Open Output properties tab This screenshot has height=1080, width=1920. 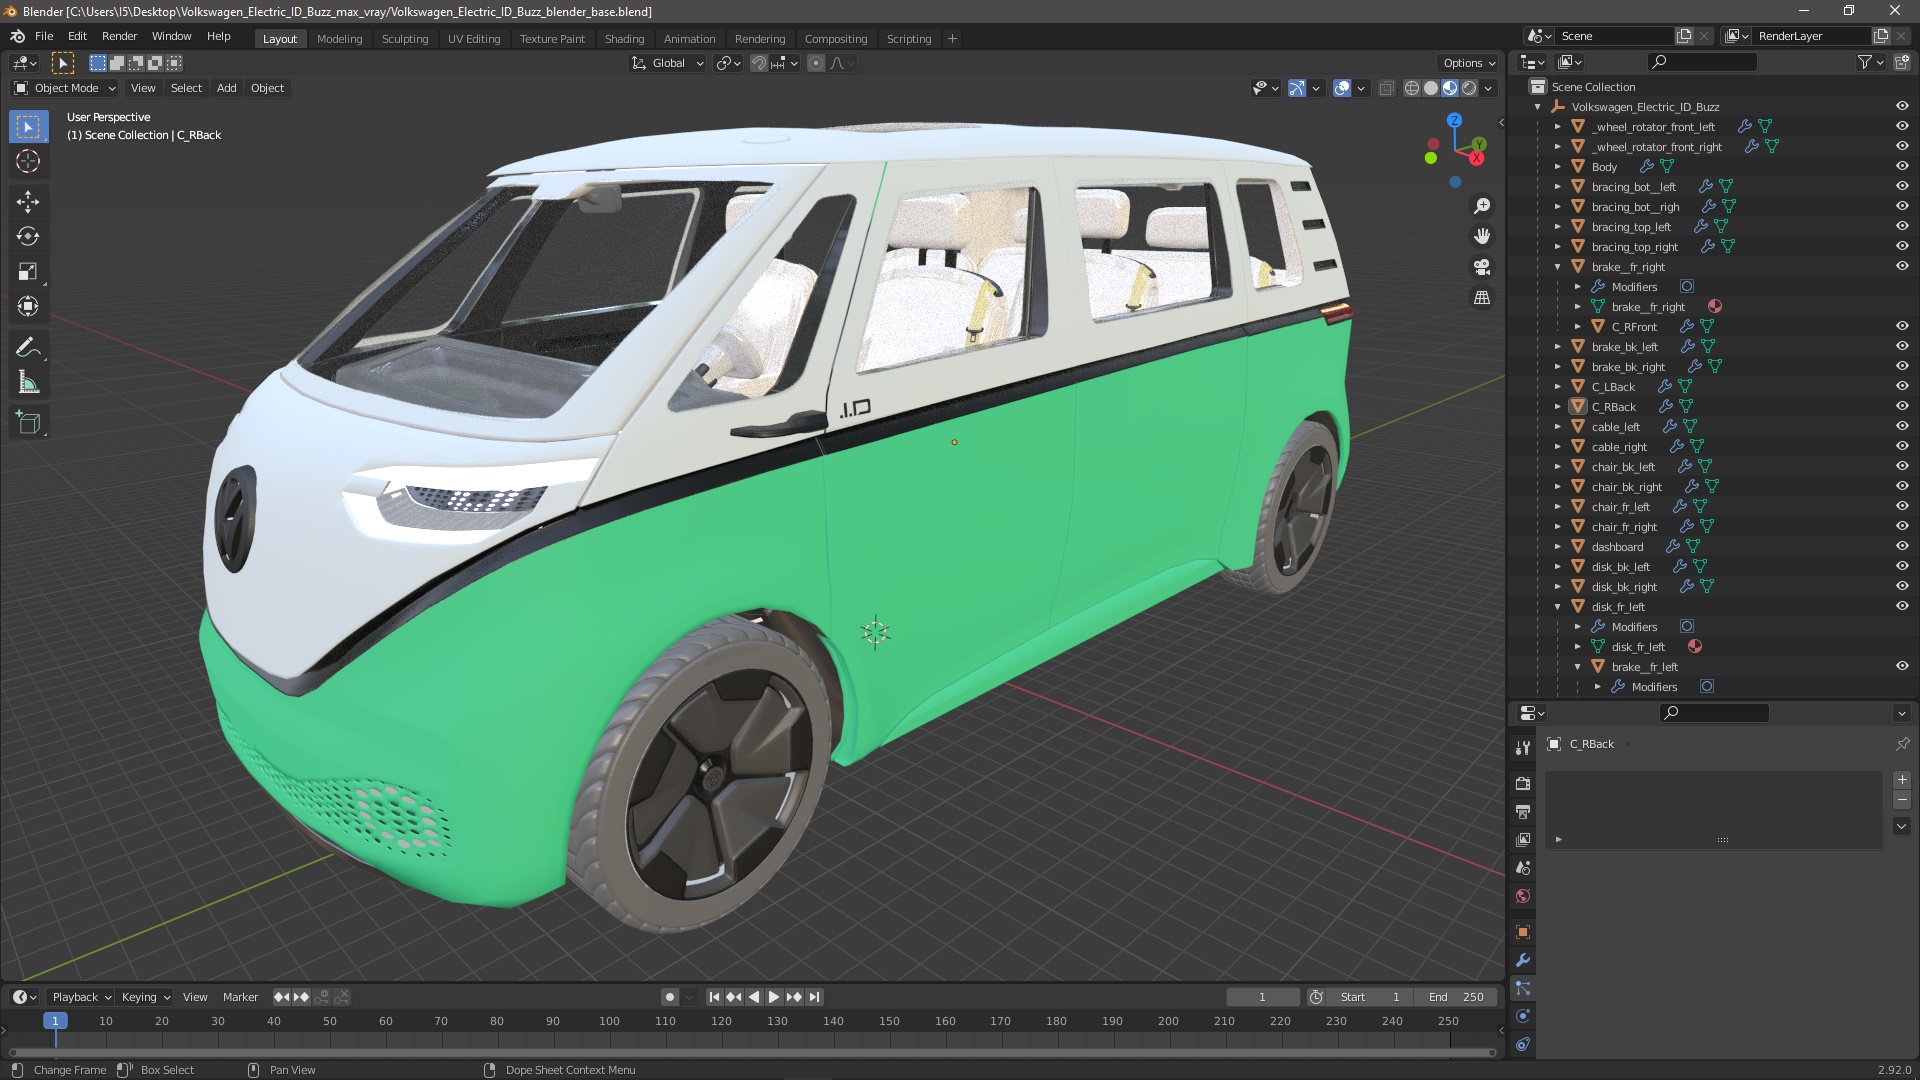[1523, 811]
